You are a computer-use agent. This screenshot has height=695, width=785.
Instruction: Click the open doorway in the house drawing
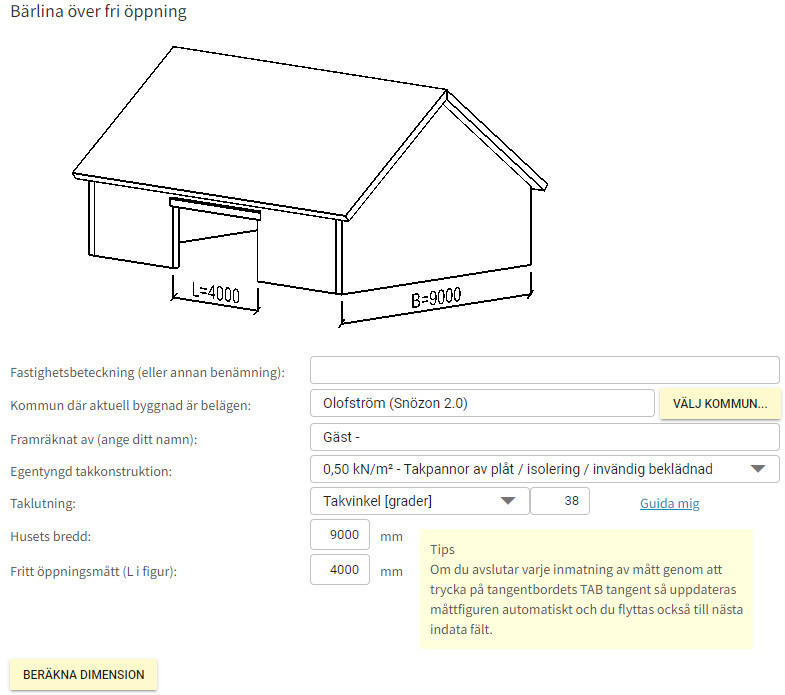click(217, 245)
